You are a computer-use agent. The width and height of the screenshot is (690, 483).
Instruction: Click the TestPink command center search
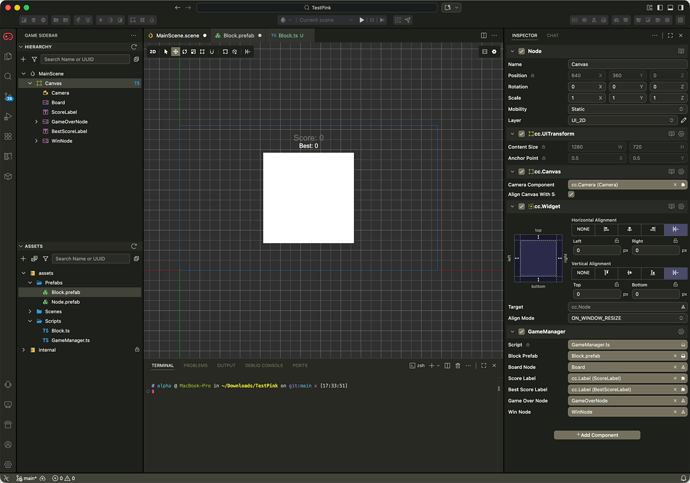(317, 7)
